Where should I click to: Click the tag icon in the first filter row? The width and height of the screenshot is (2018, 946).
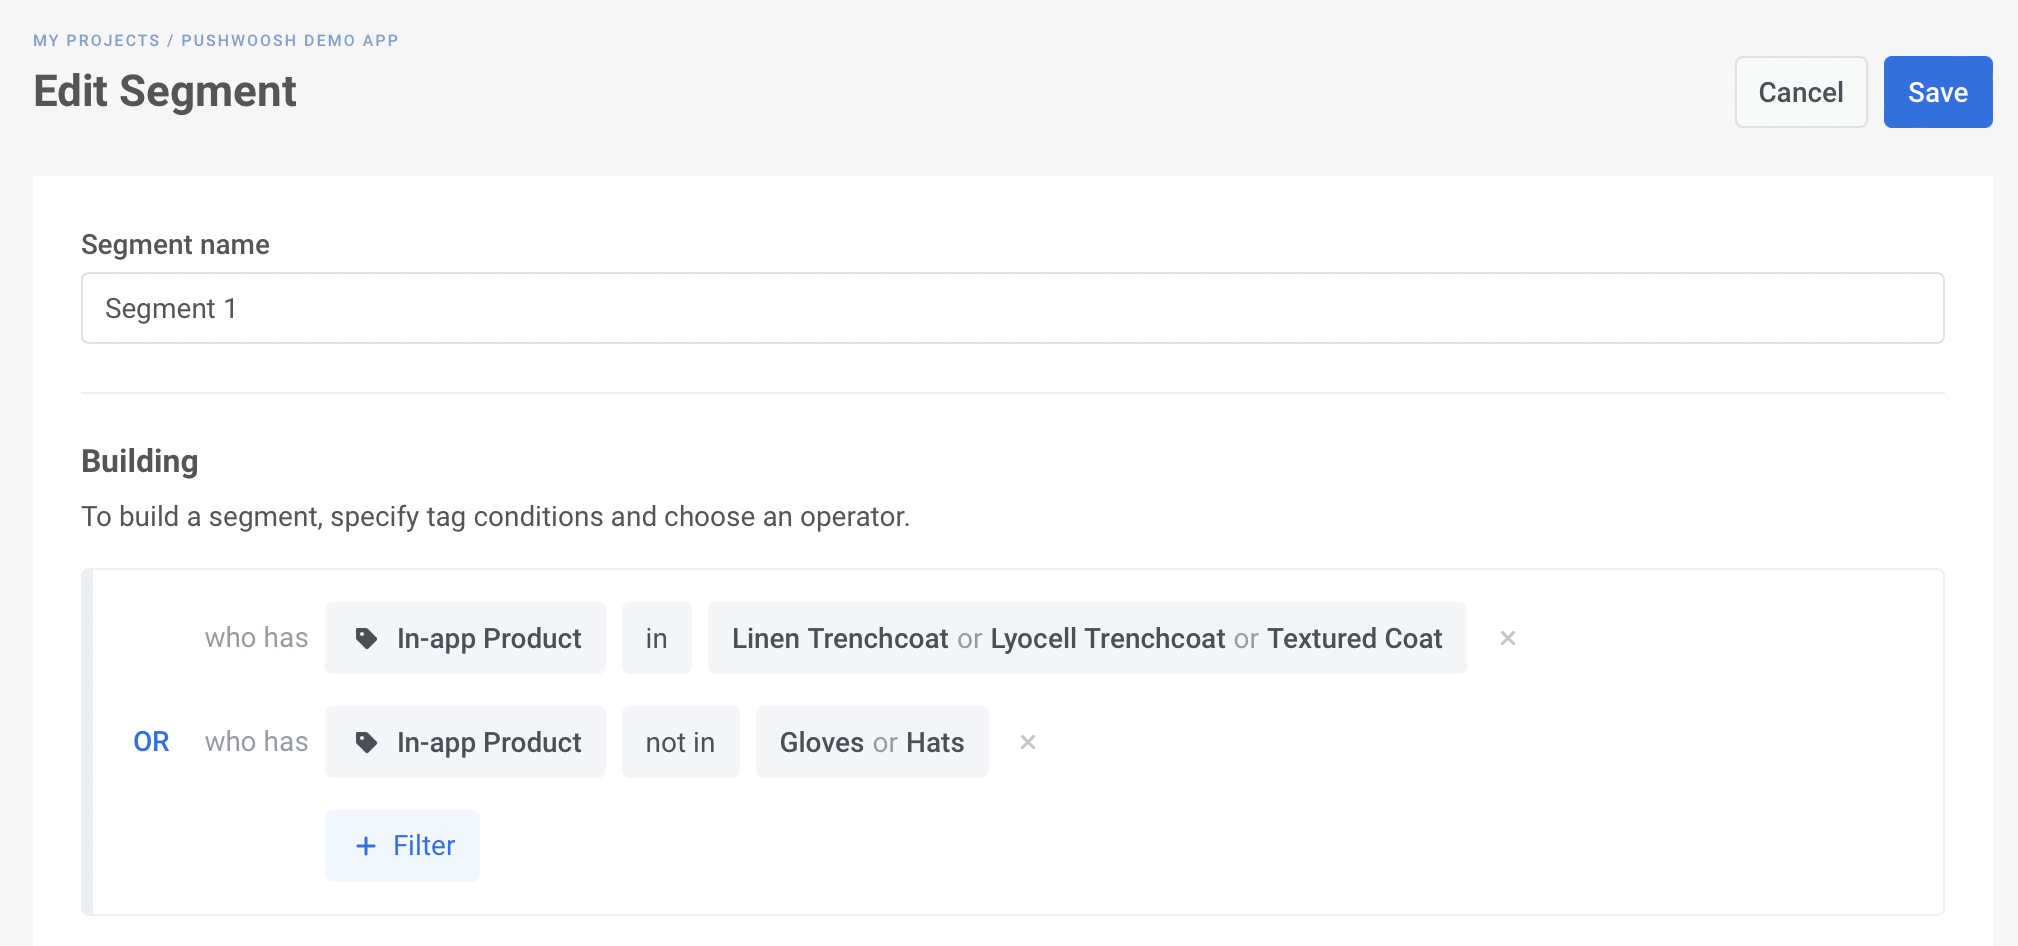coord(366,638)
